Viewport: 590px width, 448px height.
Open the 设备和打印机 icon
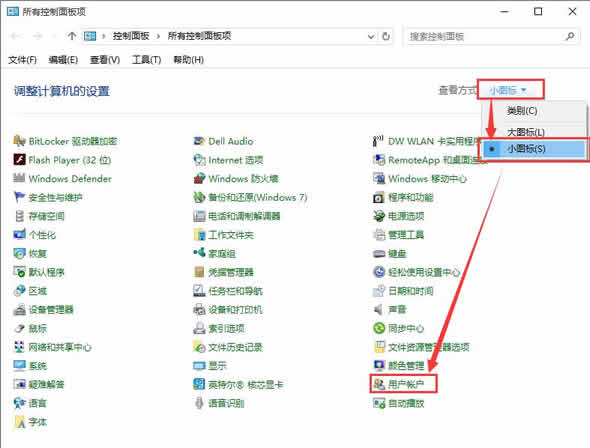click(x=199, y=310)
